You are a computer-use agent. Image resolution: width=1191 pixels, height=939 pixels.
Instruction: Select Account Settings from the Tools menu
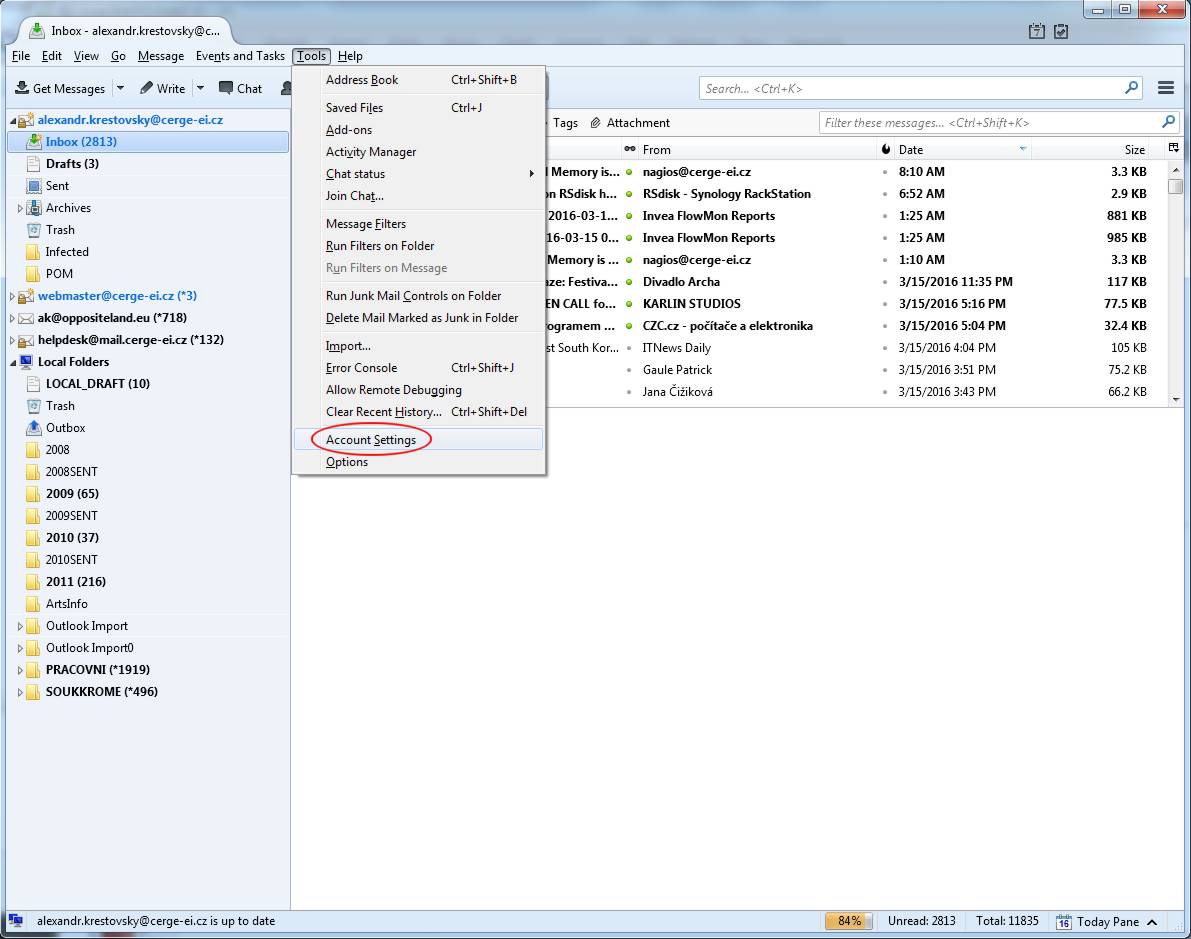pos(371,440)
